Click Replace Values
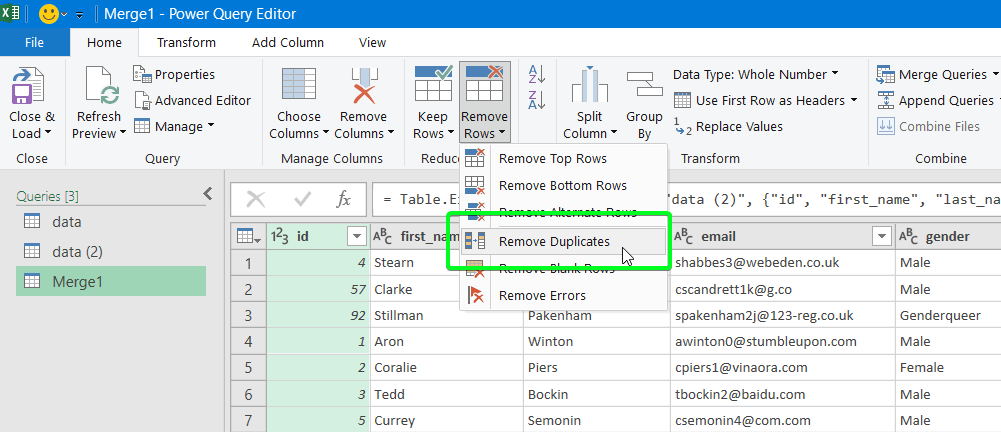Image resolution: width=1001 pixels, height=432 pixels. 728,126
